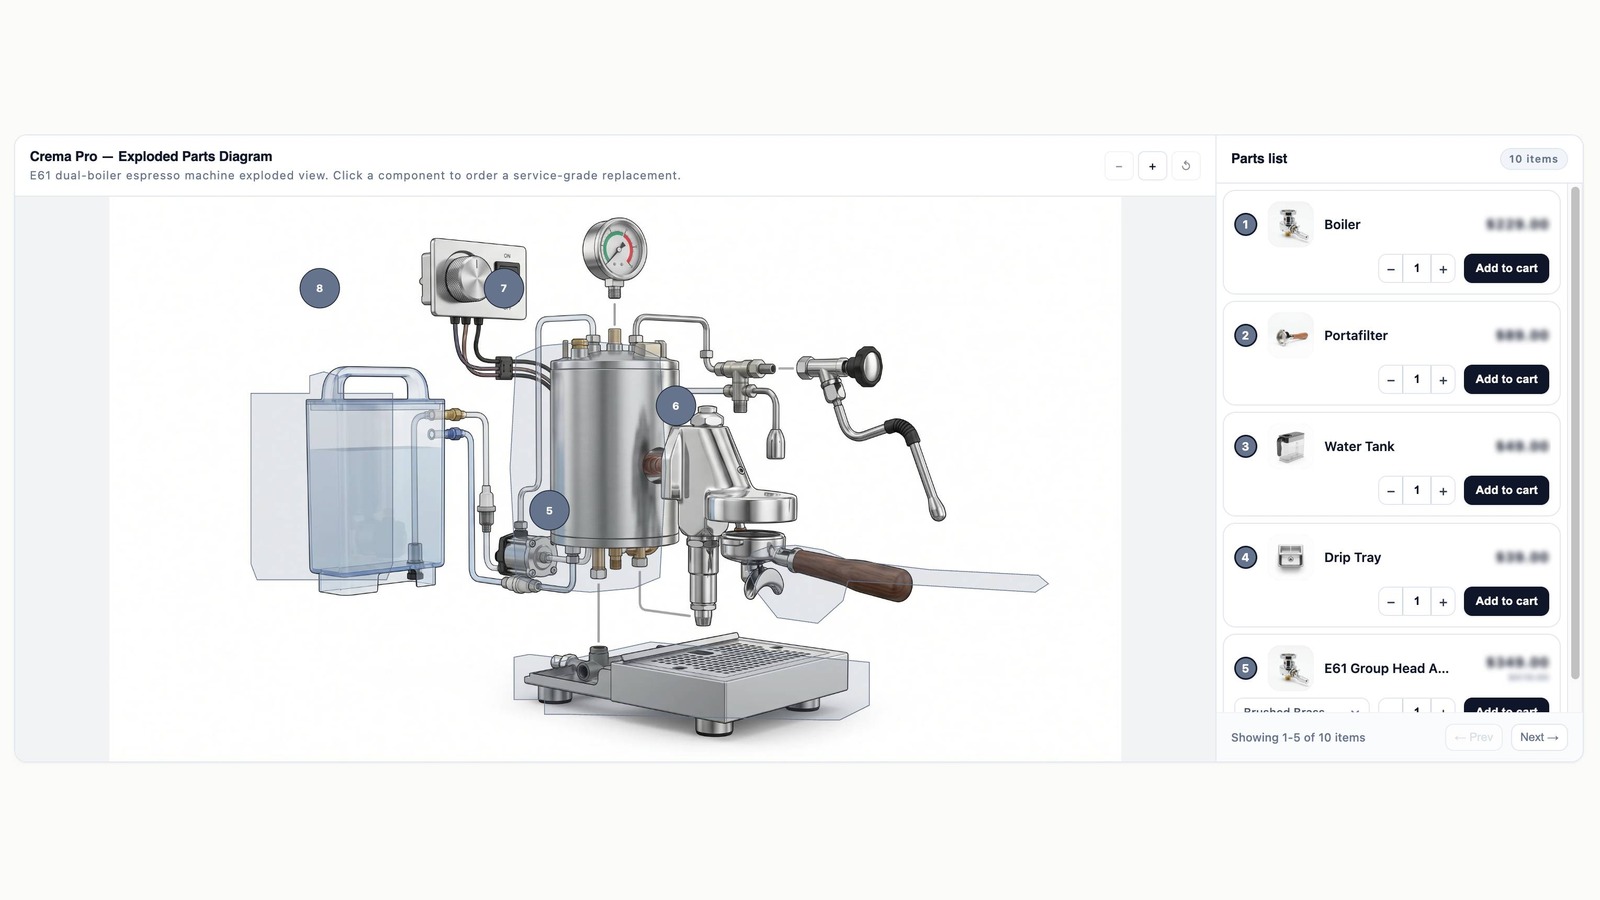Decrease the Boiler quantity
This screenshot has height=900, width=1600.
point(1391,269)
